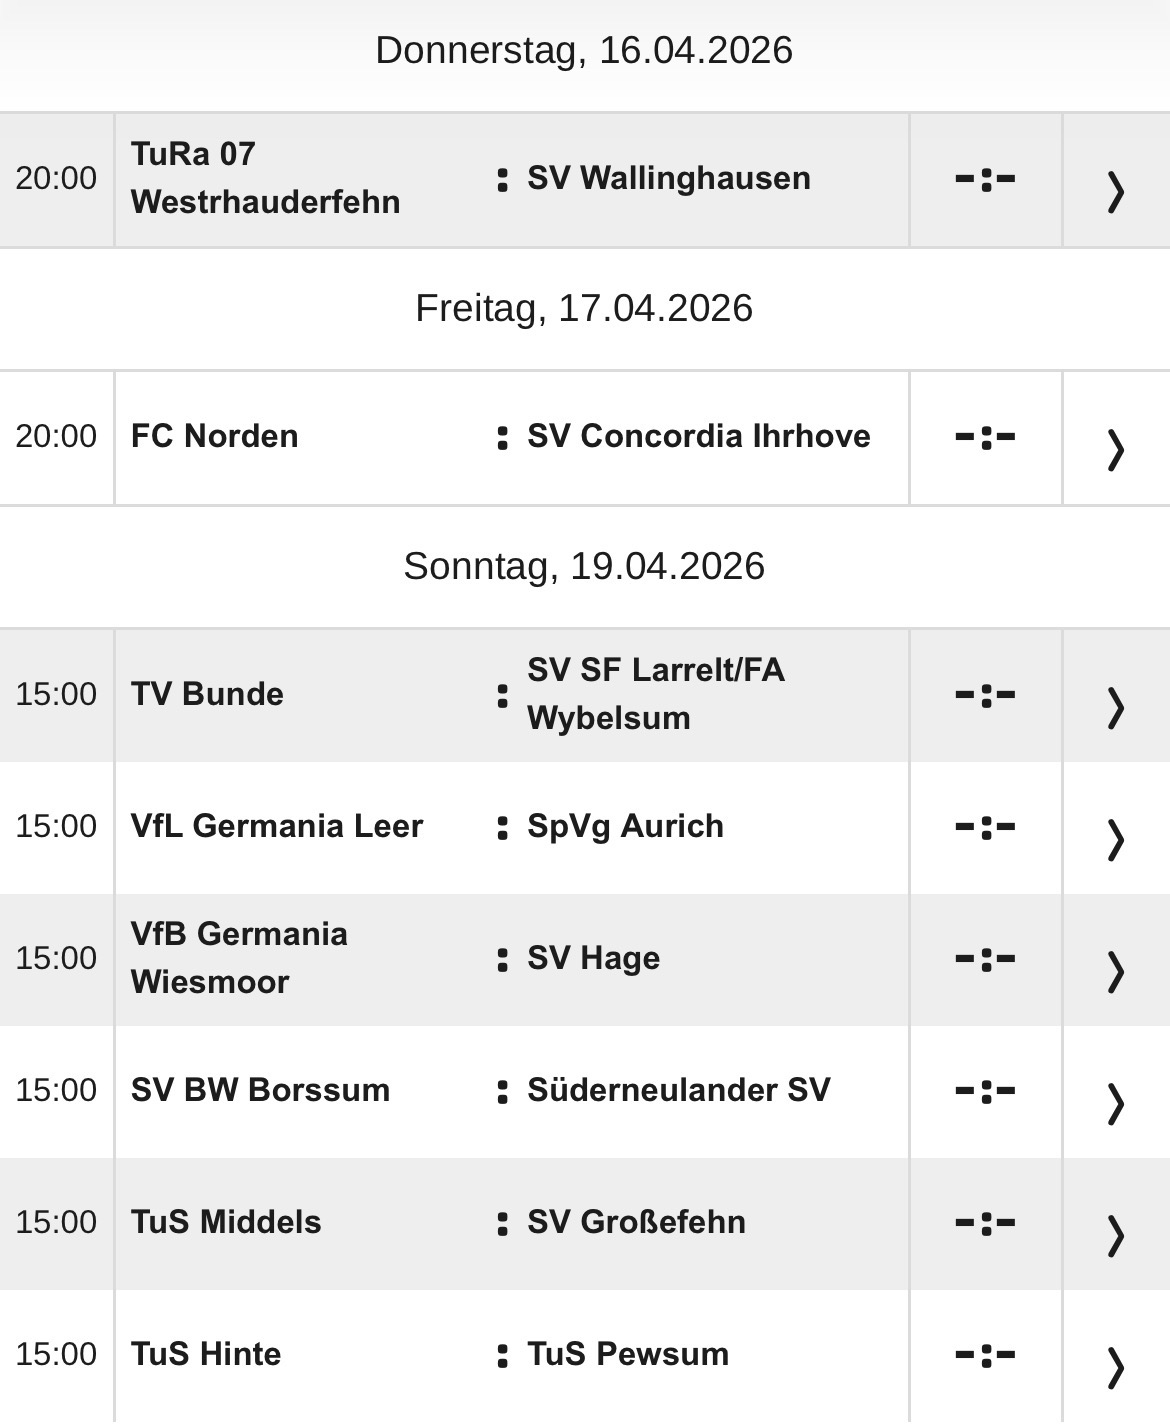This screenshot has height=1425, width=1170.
Task: Click the Sonntag, 19.04.2026 date header
Action: click(584, 566)
